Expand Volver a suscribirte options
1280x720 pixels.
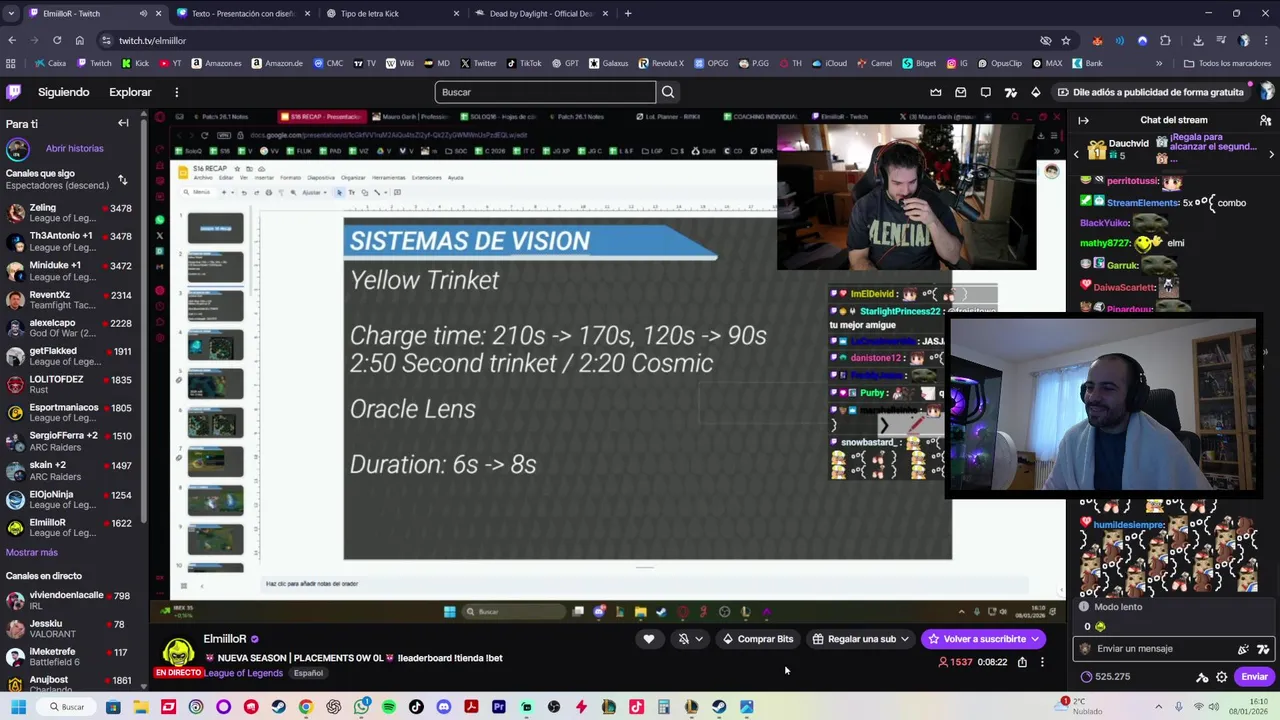click(1036, 639)
